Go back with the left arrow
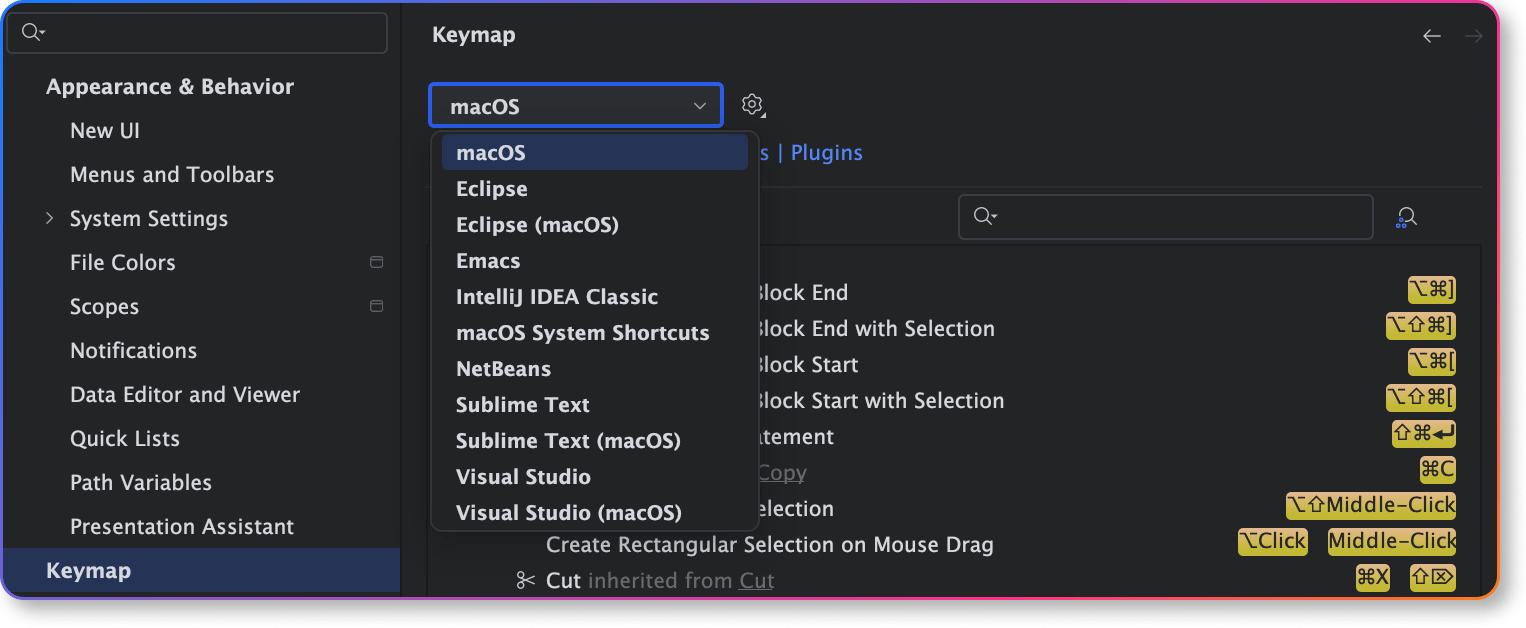This screenshot has height=628, width=1526. click(1432, 36)
